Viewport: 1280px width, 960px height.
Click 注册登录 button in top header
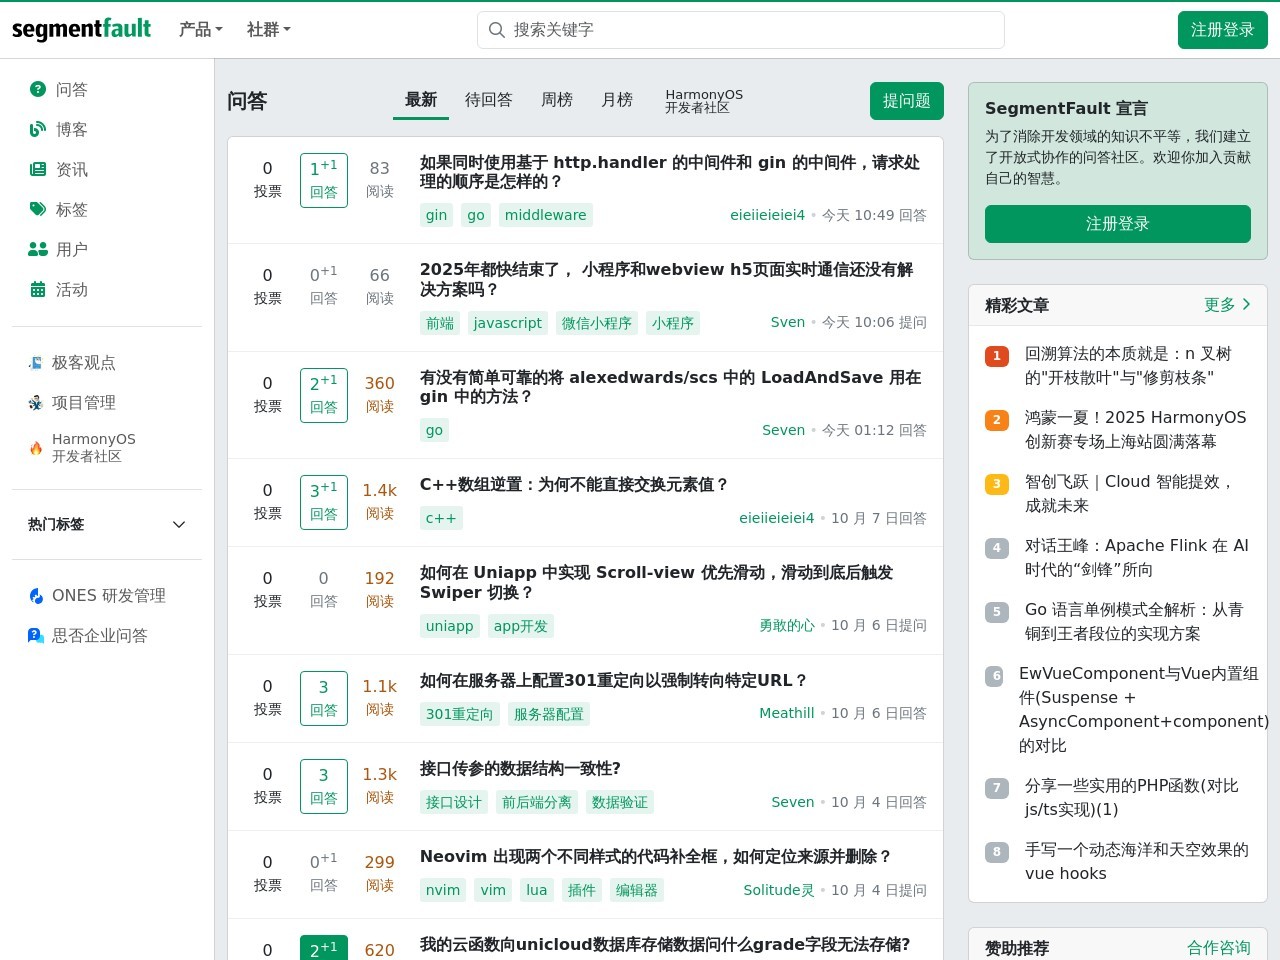point(1222,30)
